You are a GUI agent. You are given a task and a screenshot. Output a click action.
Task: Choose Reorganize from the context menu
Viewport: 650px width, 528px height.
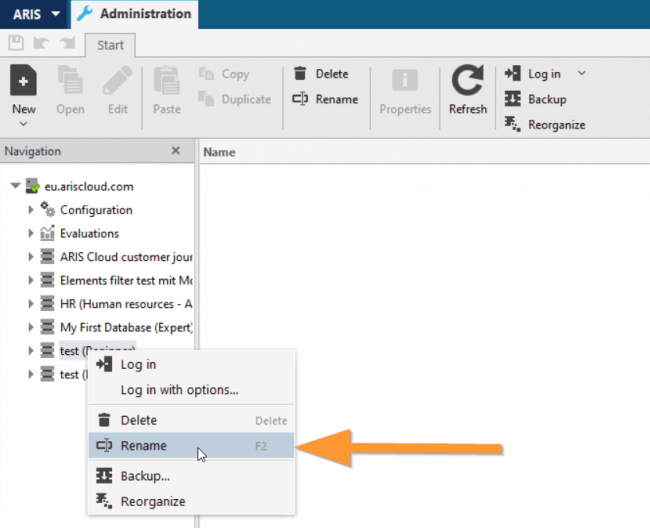point(192,501)
